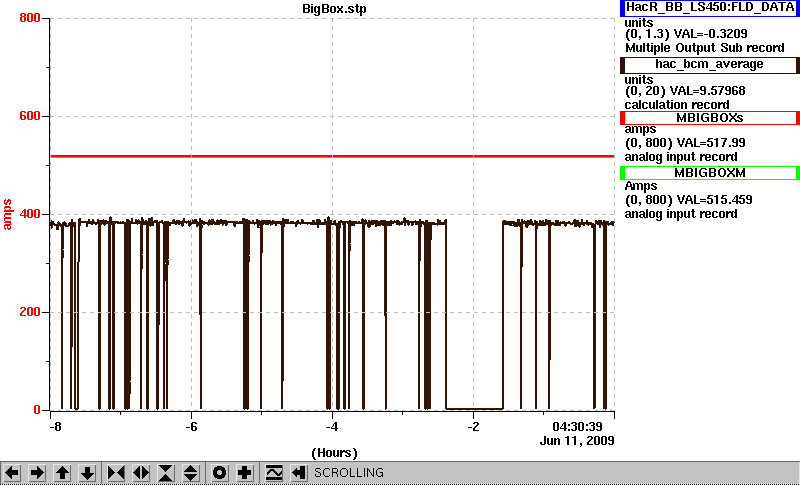Select the HacR_BB_LS450:FLD_DATA curve legend

710,8
